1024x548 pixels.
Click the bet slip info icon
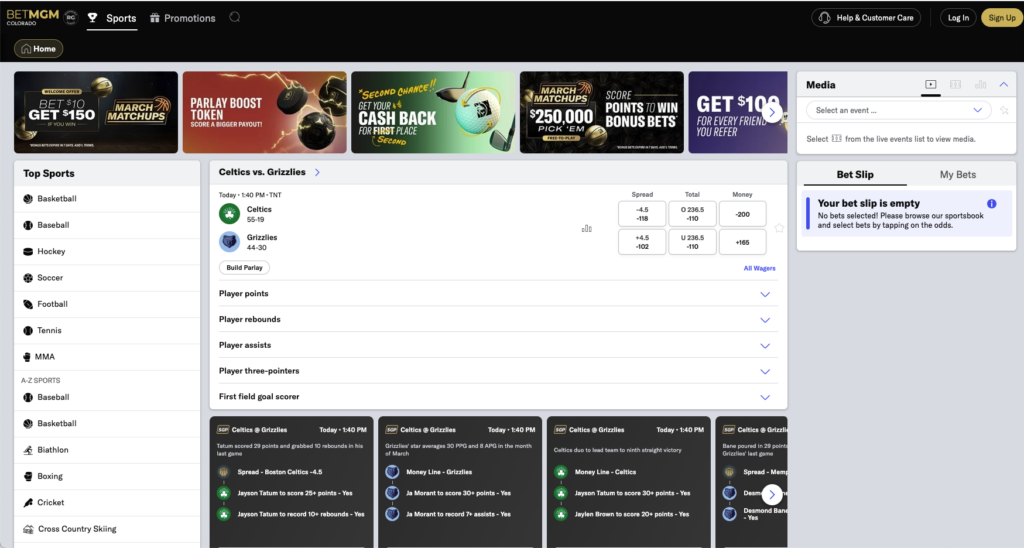coord(991,203)
